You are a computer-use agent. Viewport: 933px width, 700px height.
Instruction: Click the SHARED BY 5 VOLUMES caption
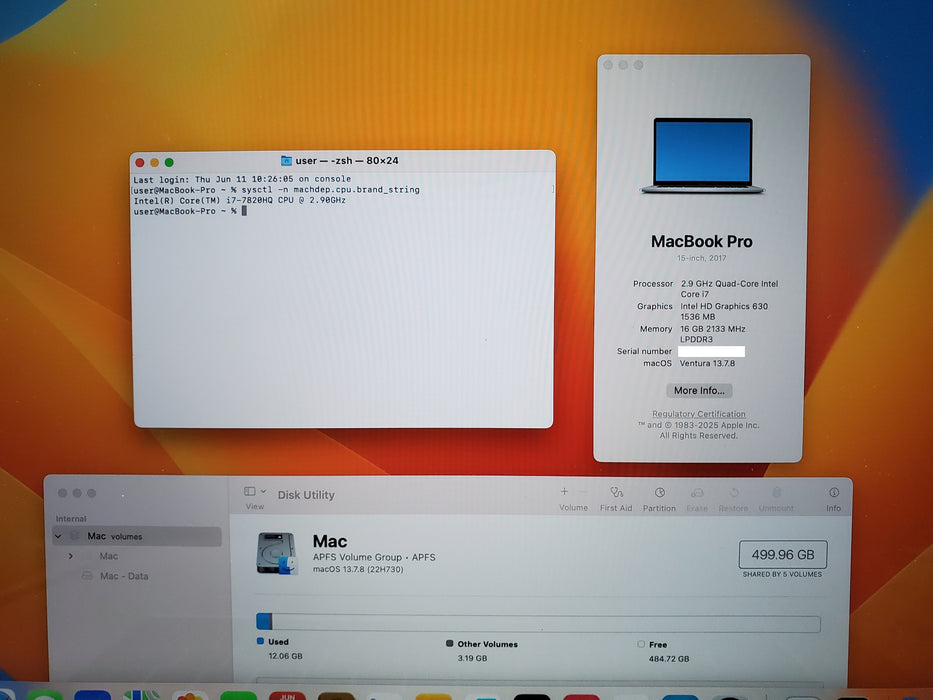[x=782, y=574]
